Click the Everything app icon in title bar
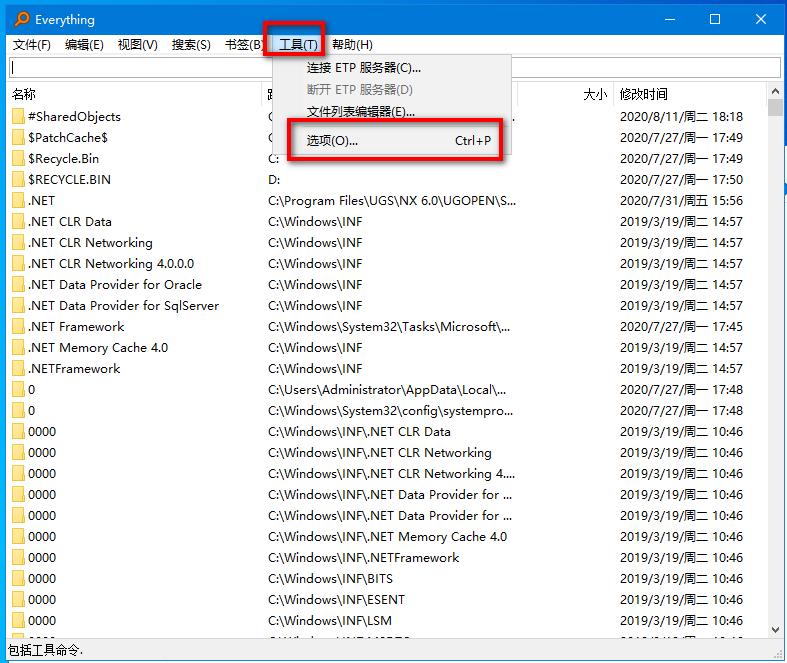The height and width of the screenshot is (663, 787). pyautogui.click(x=22, y=19)
